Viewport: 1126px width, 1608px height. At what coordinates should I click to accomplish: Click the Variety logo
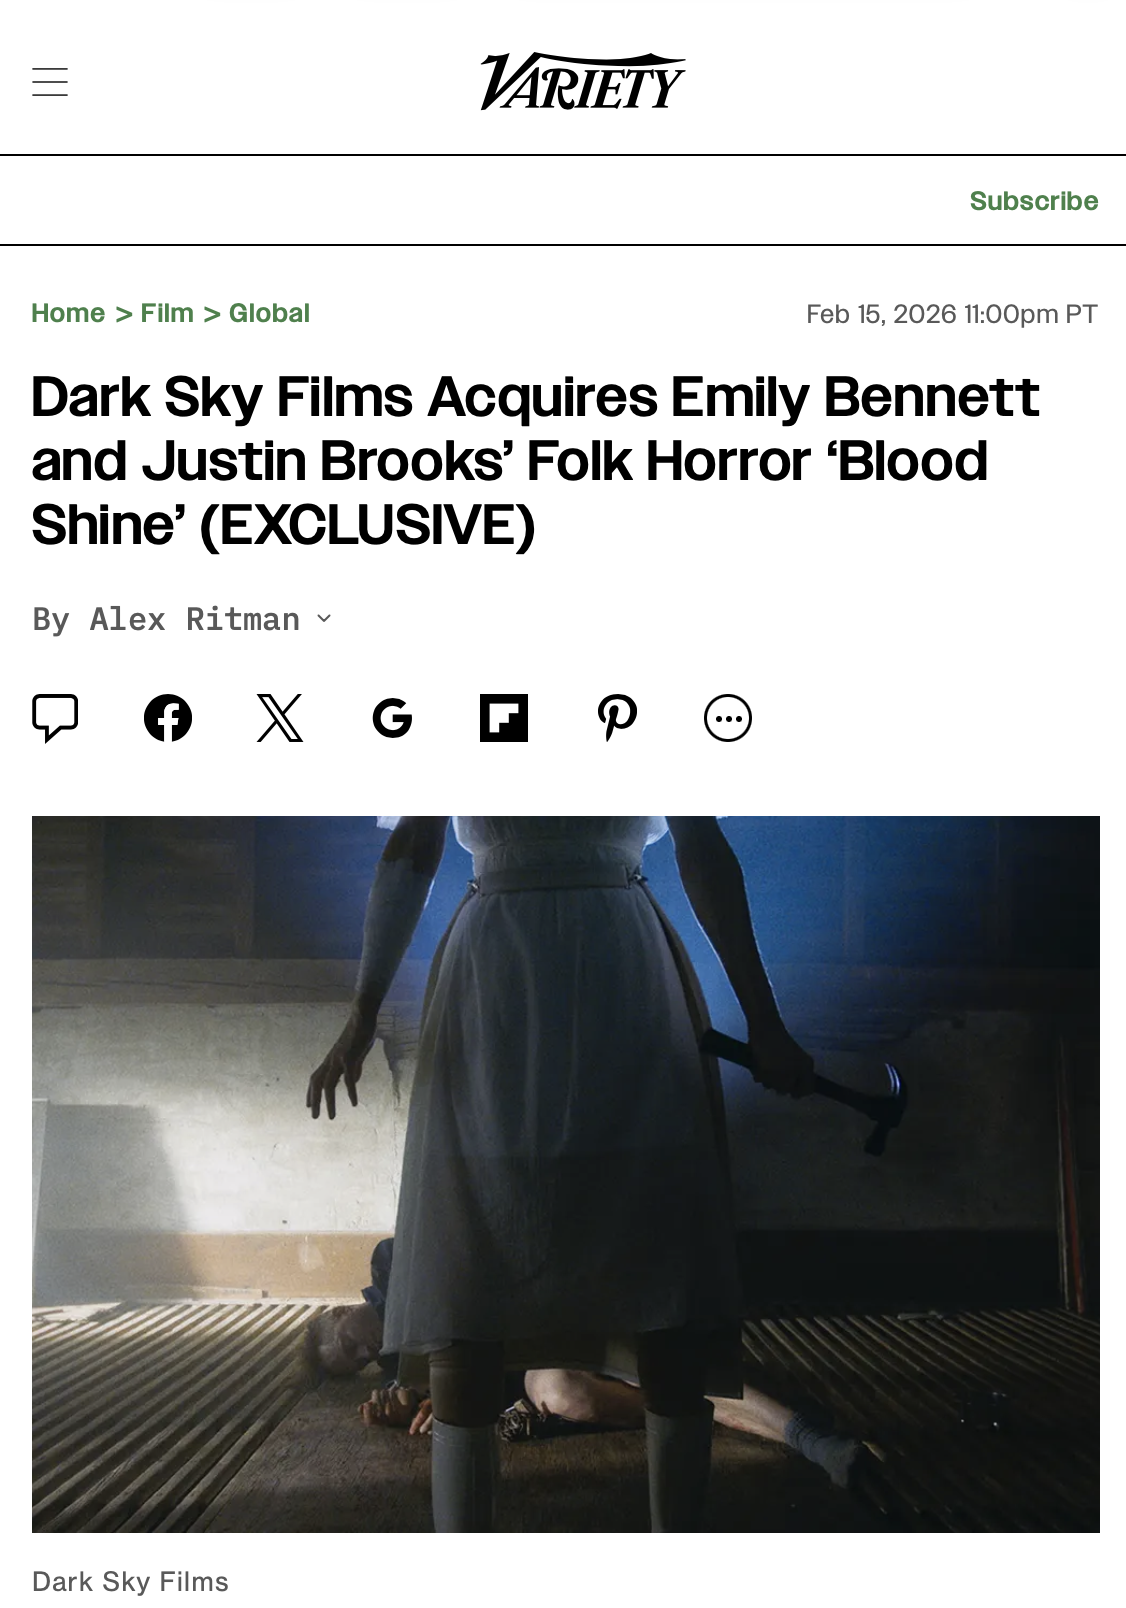(583, 81)
